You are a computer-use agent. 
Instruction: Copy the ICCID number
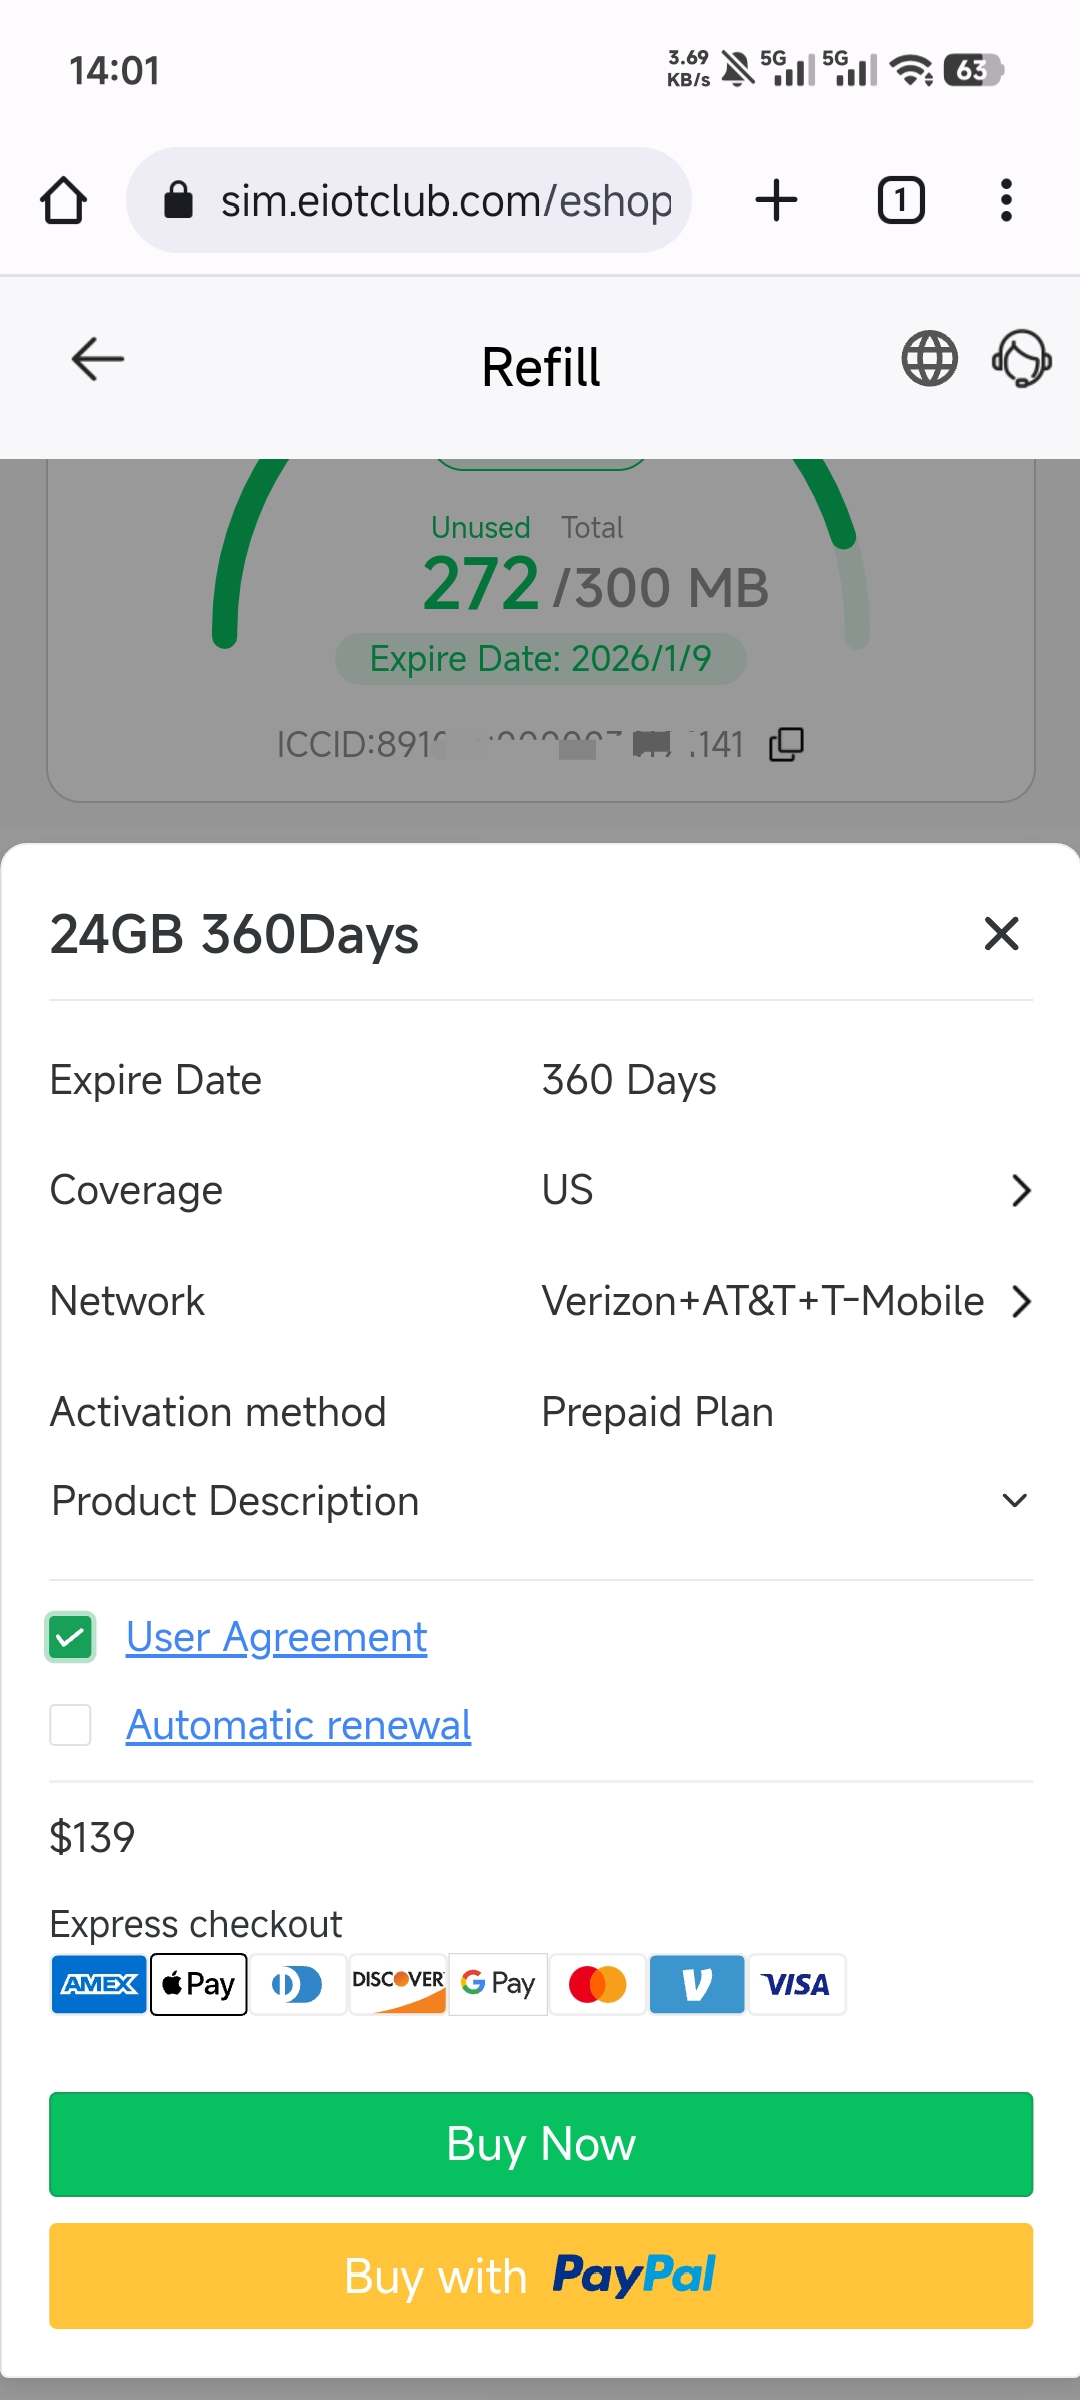(x=787, y=744)
